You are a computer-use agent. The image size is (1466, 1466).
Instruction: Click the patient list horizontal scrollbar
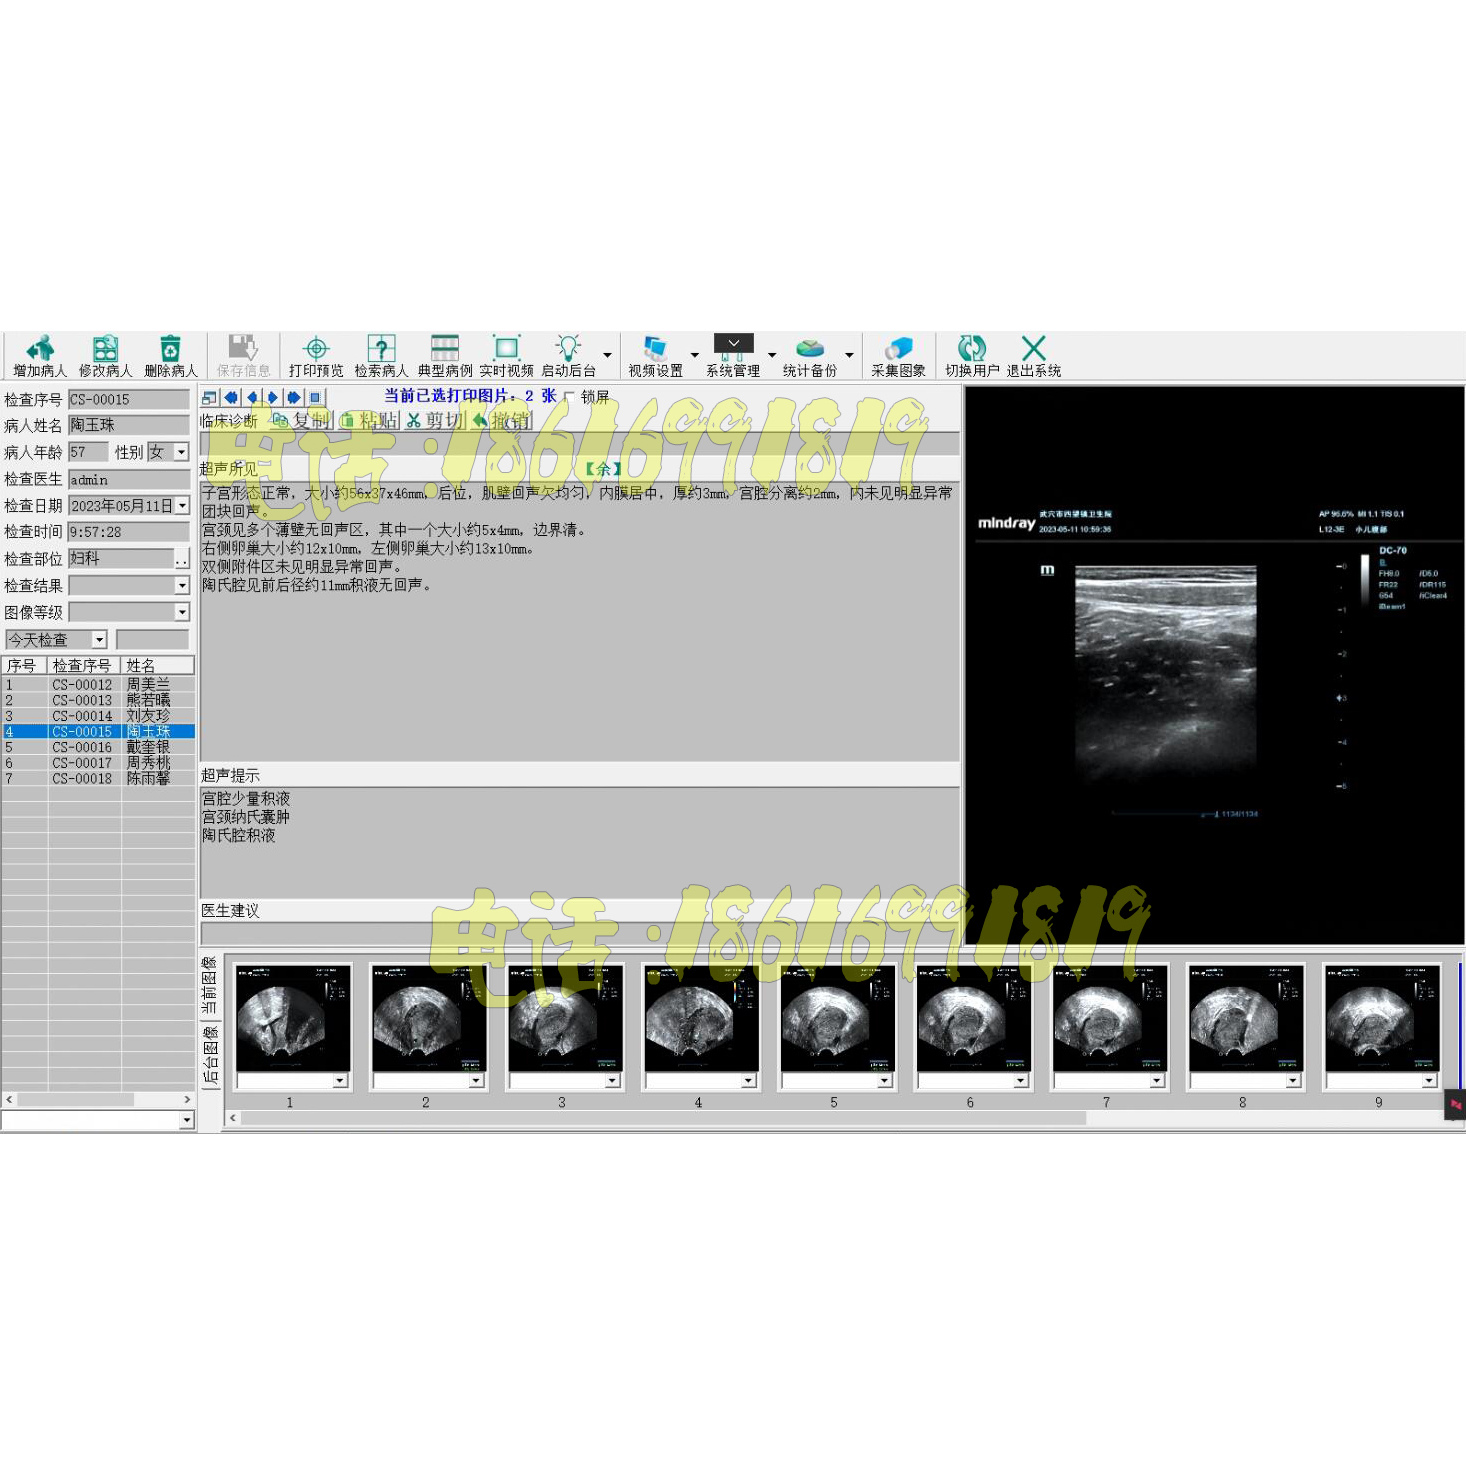coord(77,1099)
